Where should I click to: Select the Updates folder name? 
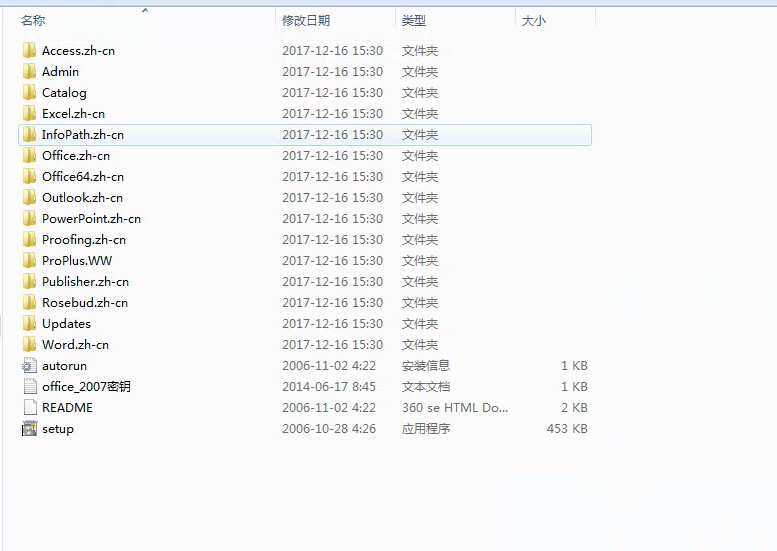point(66,324)
